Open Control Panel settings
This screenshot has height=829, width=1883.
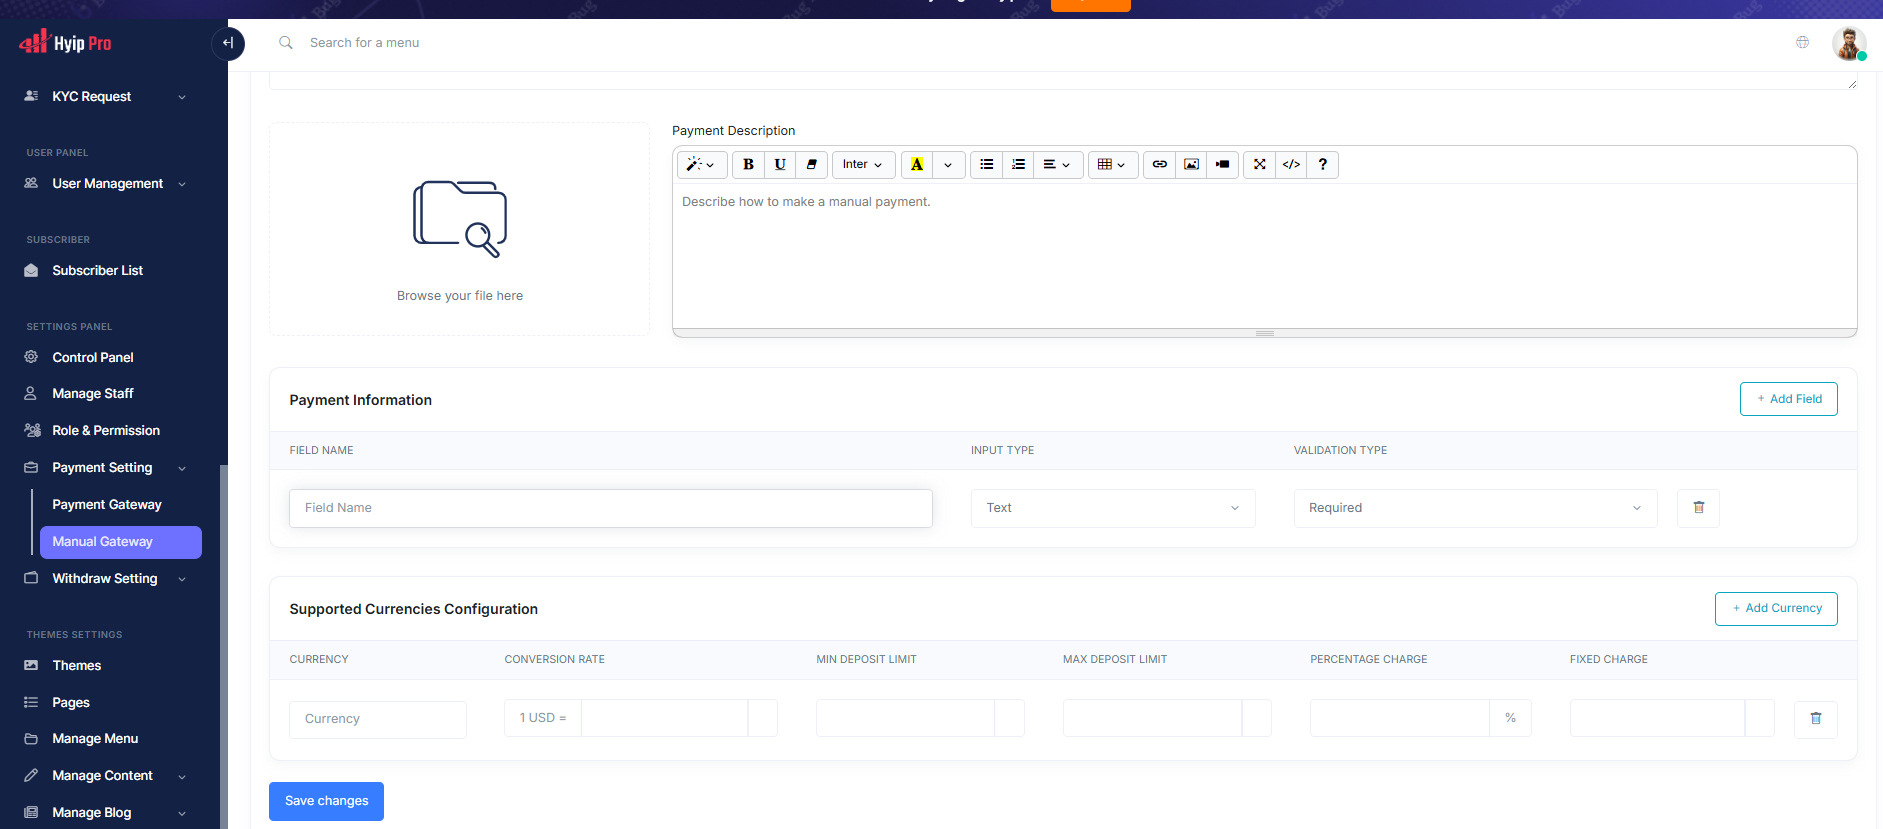tap(92, 358)
